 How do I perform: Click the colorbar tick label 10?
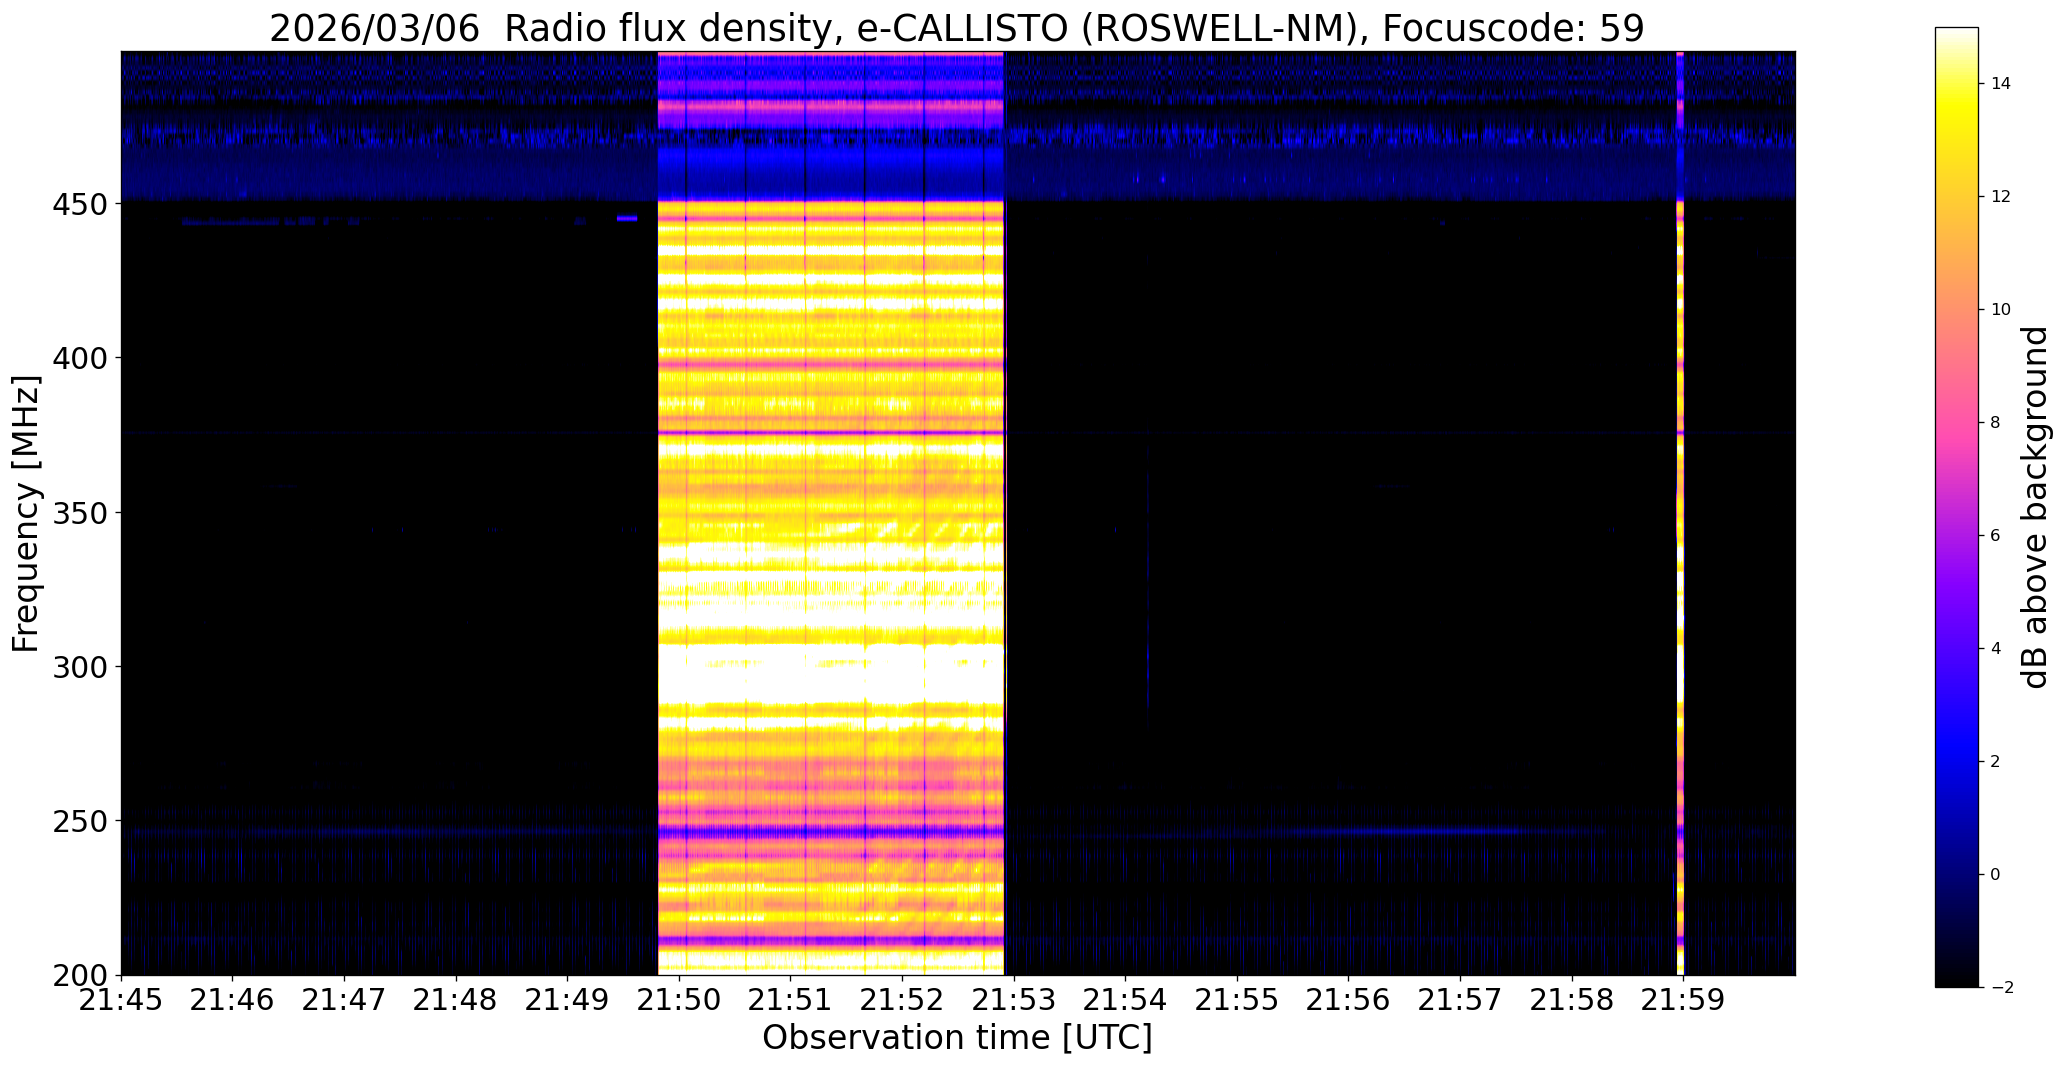[x=2001, y=309]
